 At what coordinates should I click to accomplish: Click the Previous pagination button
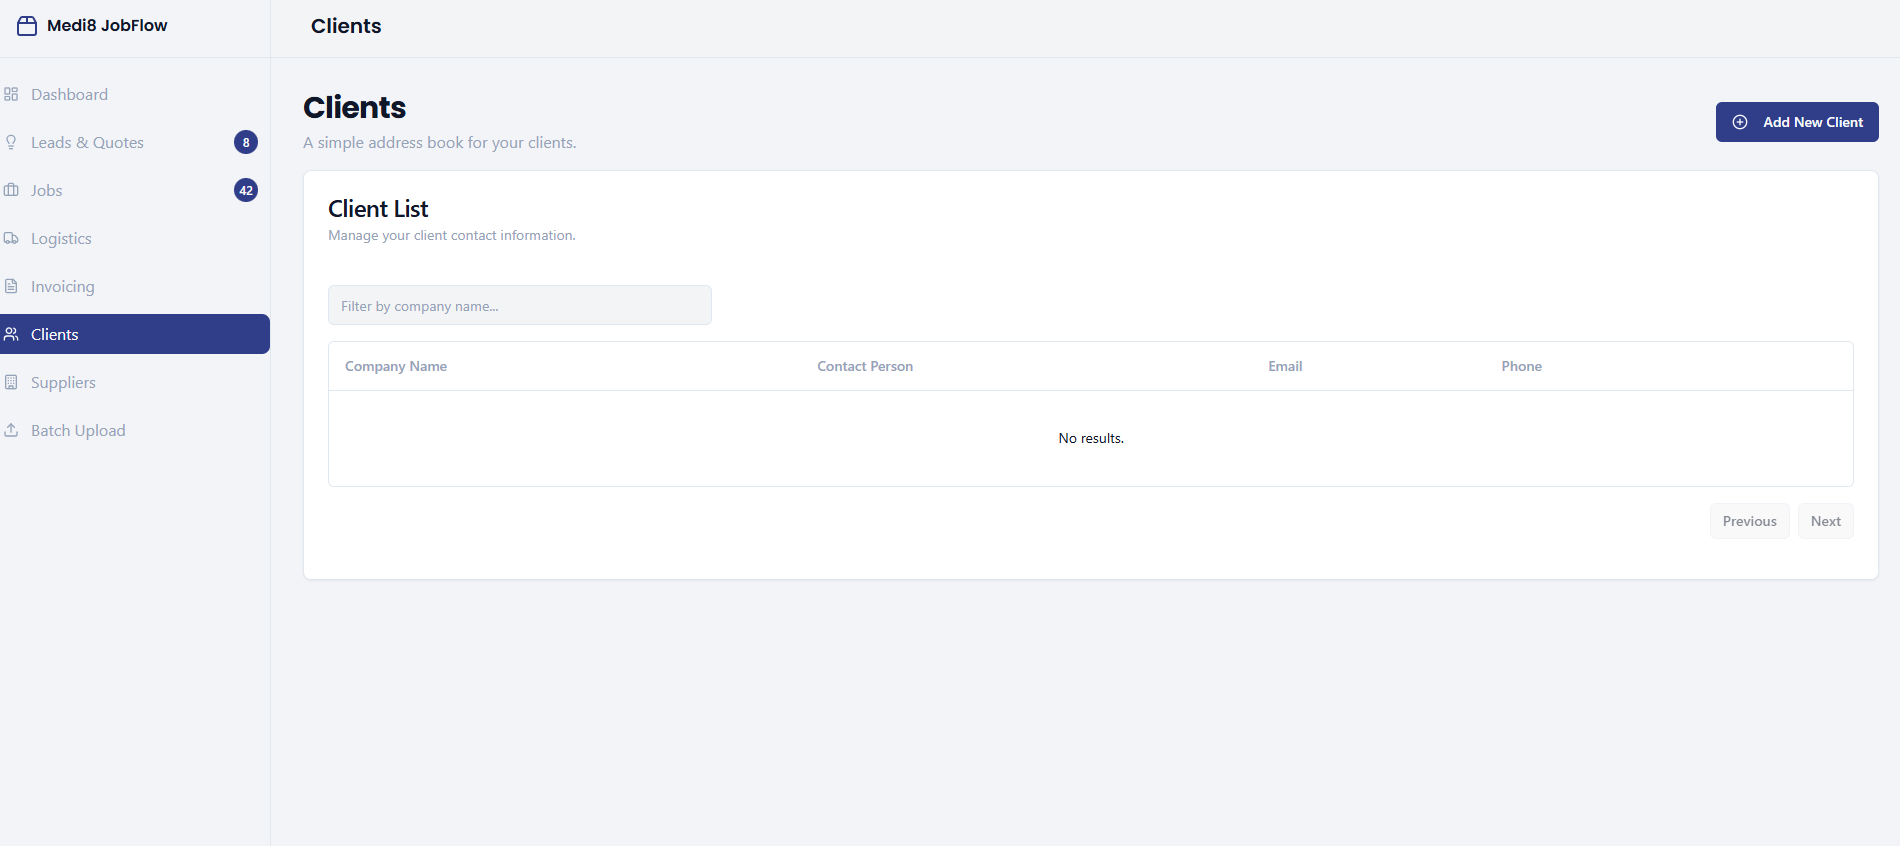(1750, 521)
